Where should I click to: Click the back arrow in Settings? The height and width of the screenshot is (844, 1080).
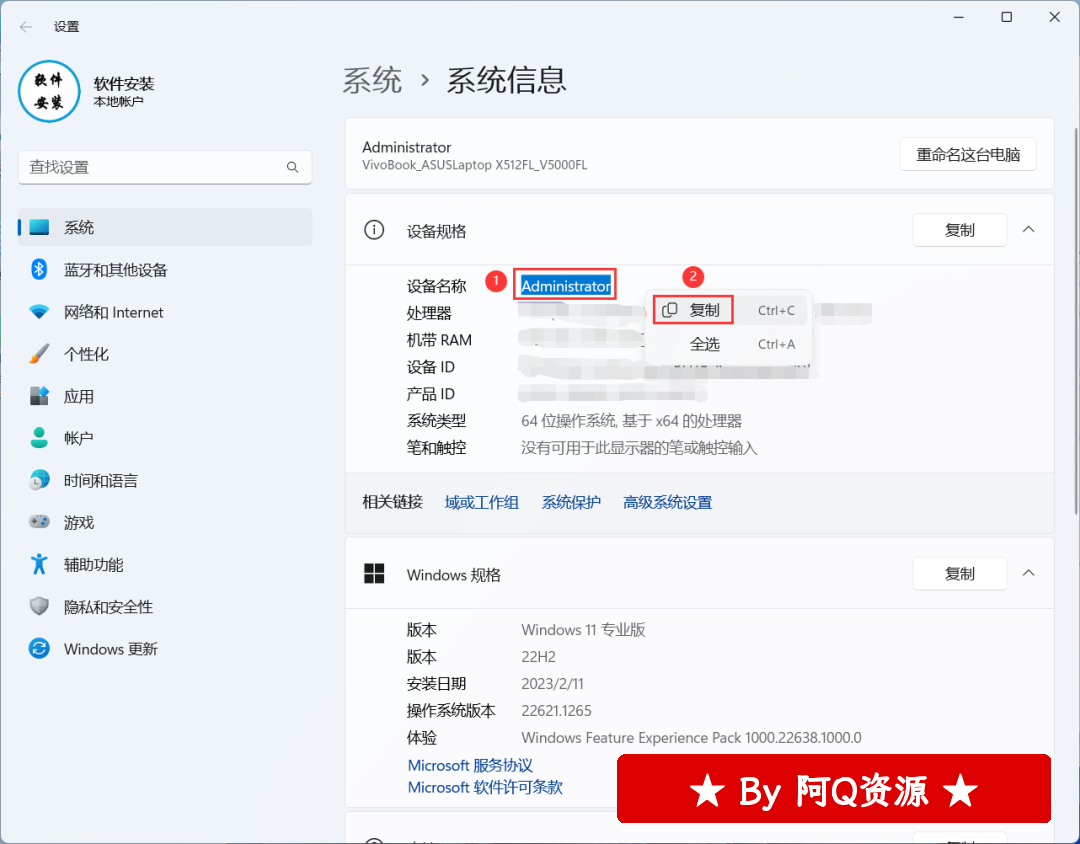[x=26, y=27]
